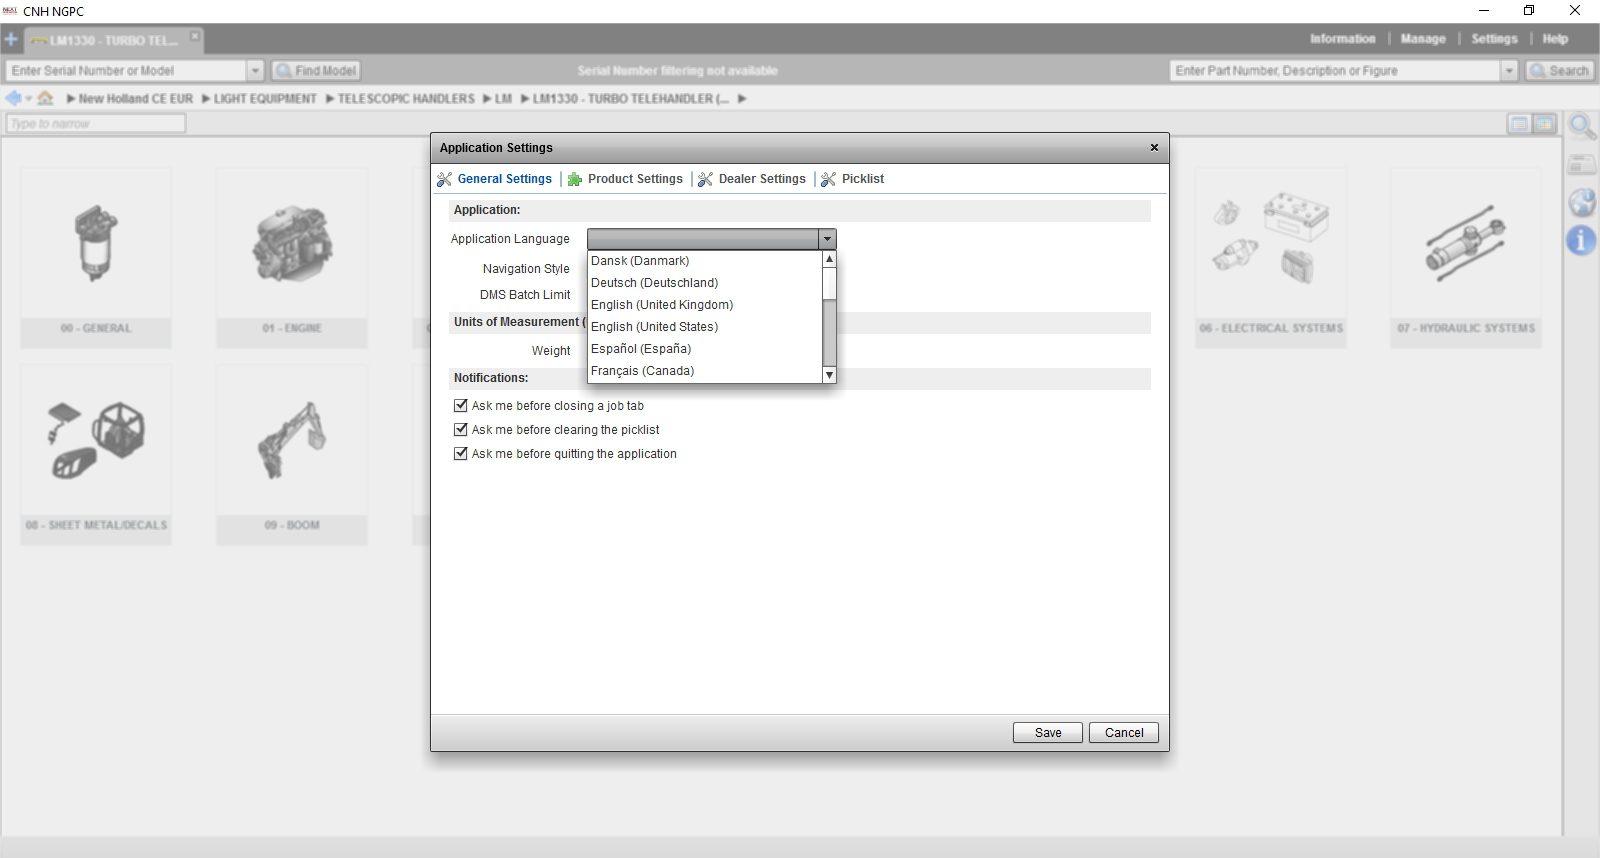Viewport: 1600px width, 858px height.
Task: Click the Product Settings puzzle icon
Action: coord(575,179)
